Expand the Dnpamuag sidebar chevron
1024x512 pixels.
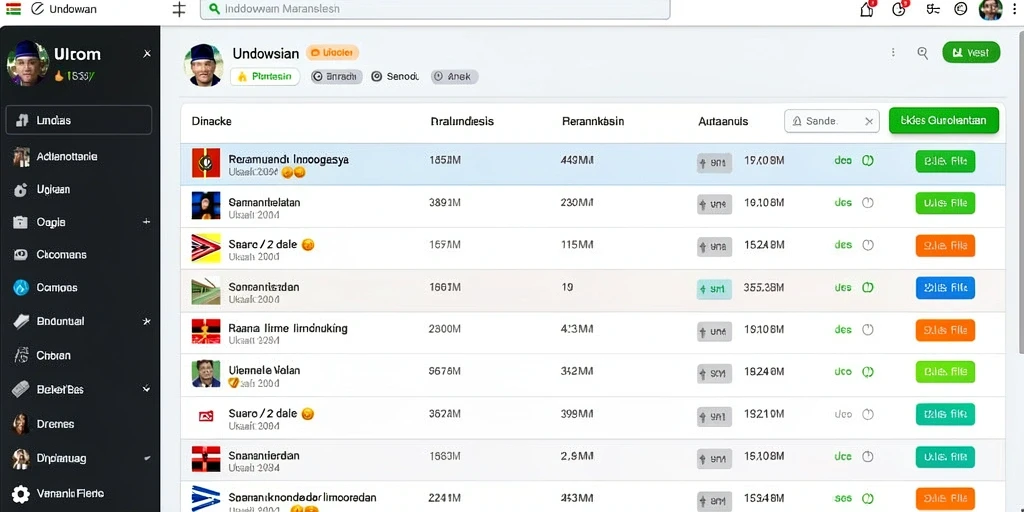point(146,458)
